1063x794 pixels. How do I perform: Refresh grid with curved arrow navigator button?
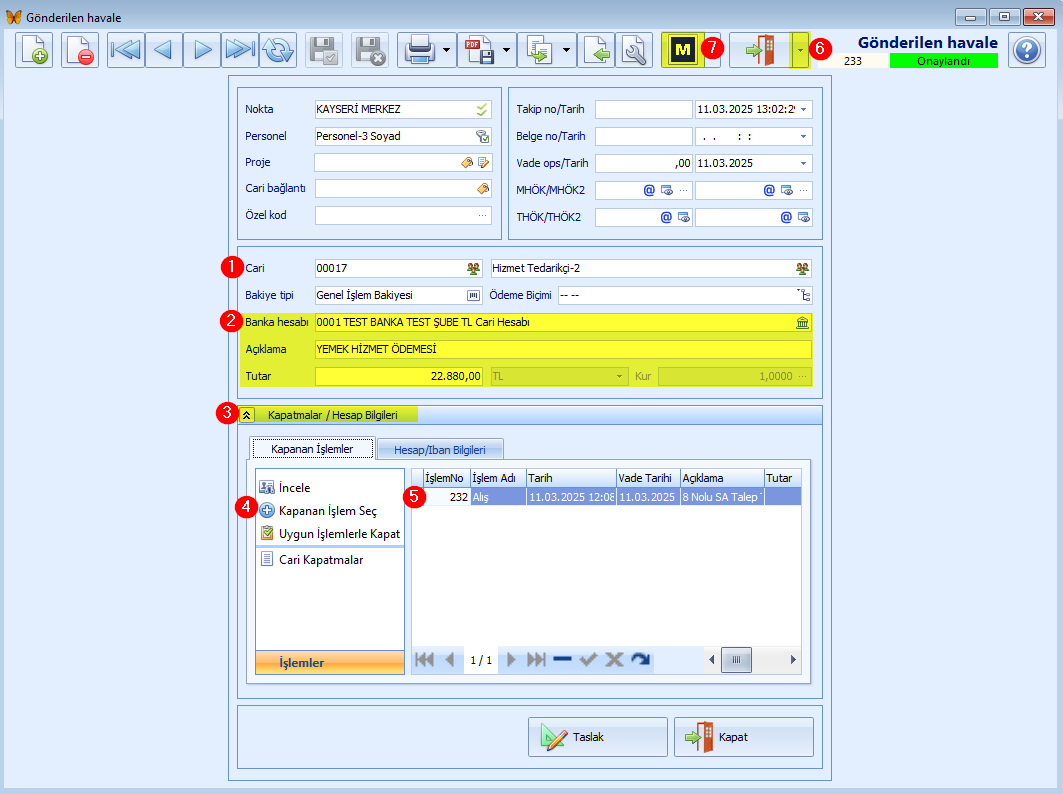coord(640,660)
